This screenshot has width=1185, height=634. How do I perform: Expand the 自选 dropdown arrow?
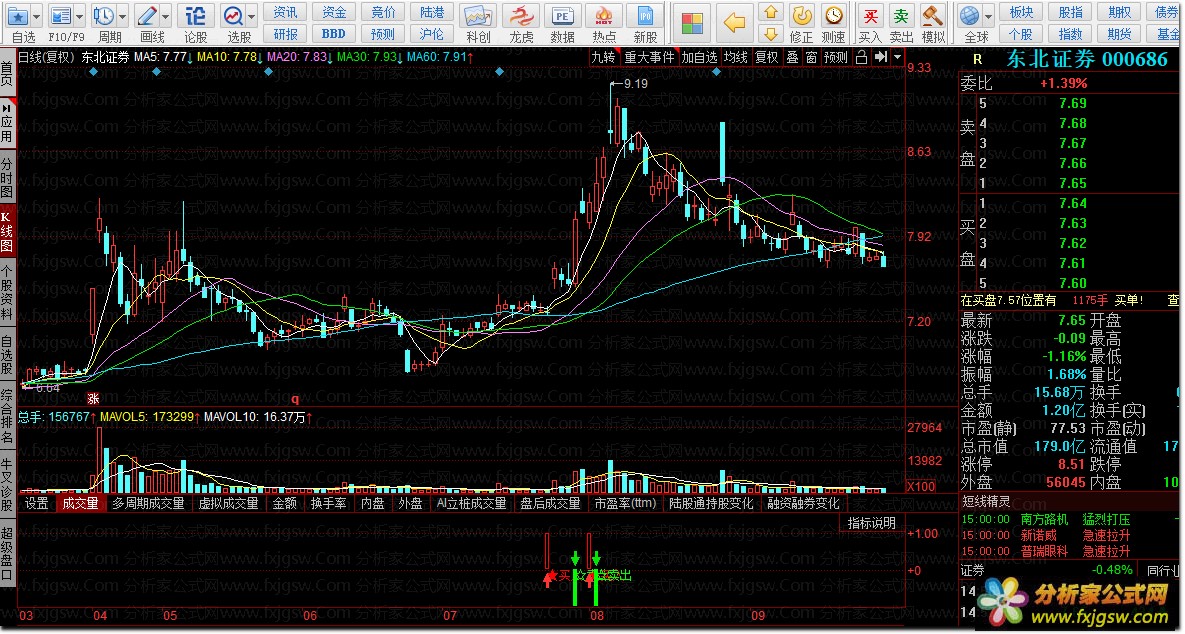36,16
